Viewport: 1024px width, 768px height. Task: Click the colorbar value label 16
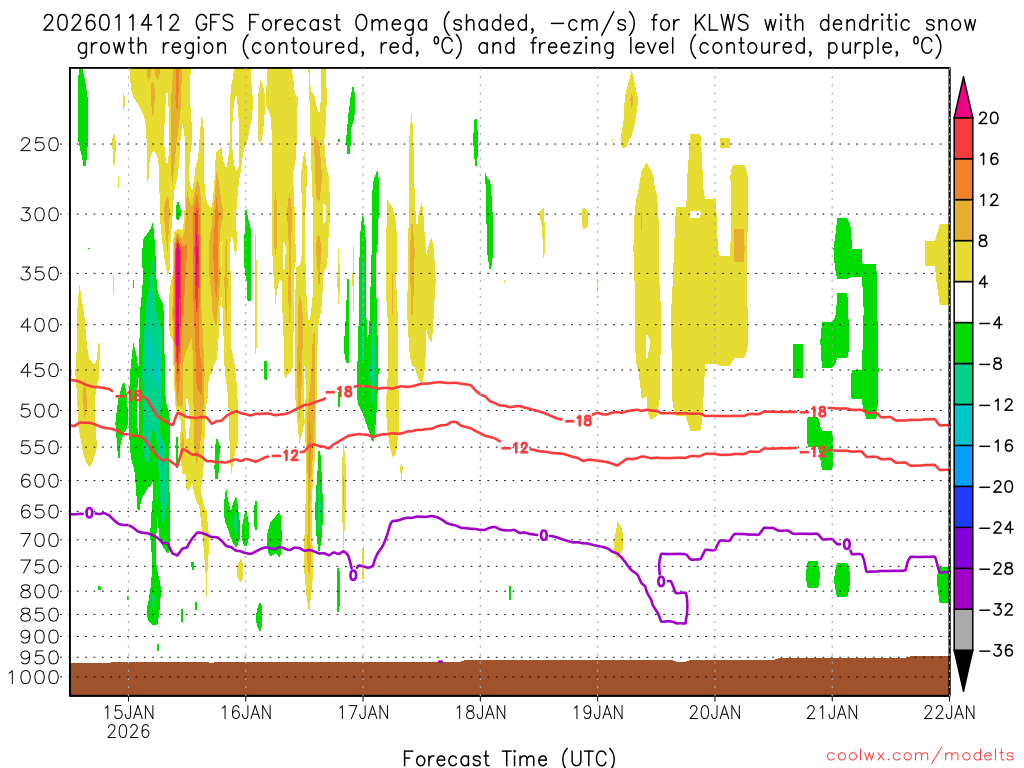point(989,159)
